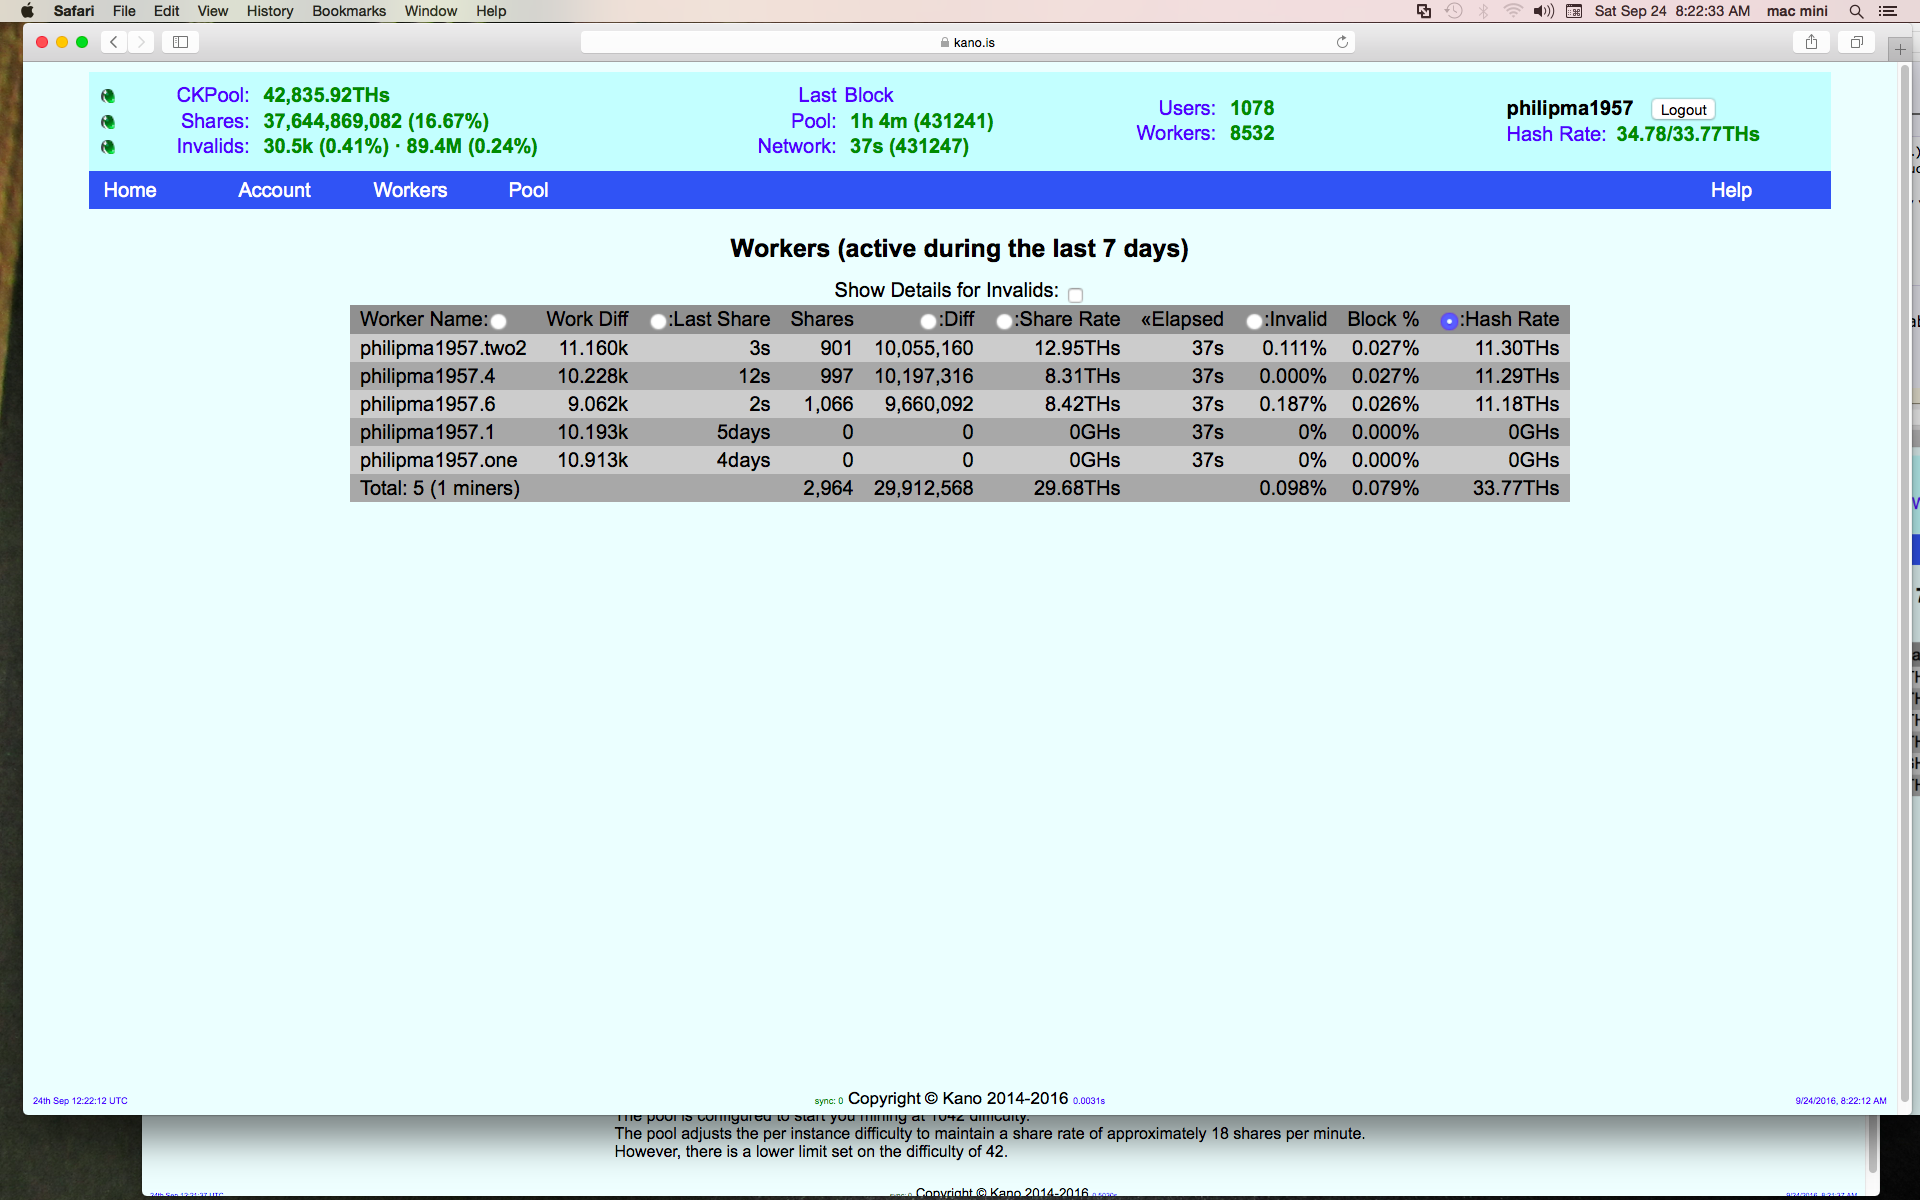Open Safari's View menu

pyautogui.click(x=212, y=11)
